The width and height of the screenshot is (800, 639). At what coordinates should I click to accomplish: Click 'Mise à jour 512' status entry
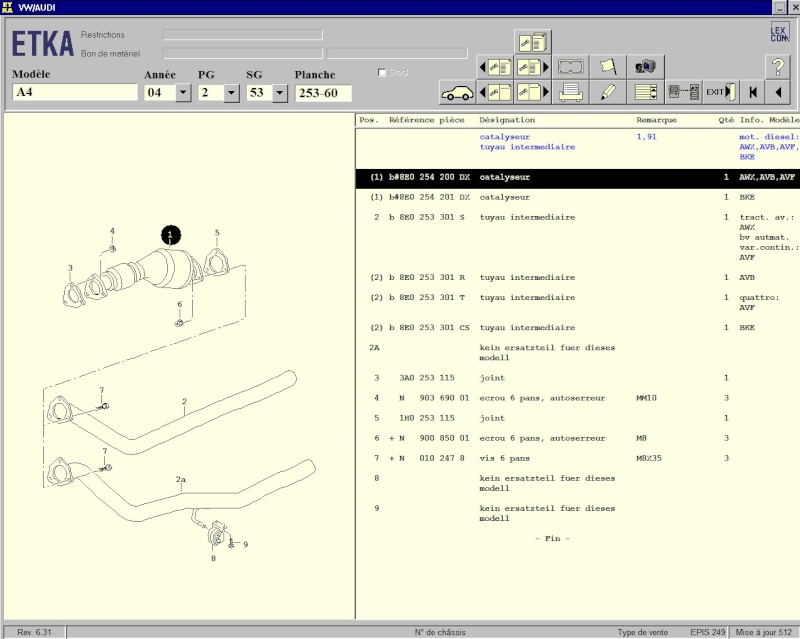(x=764, y=632)
